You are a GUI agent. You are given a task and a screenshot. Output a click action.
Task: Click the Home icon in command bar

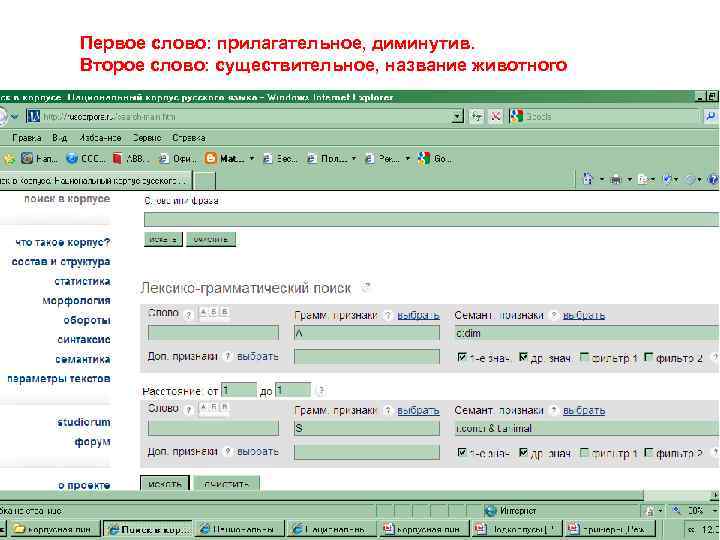tap(588, 179)
